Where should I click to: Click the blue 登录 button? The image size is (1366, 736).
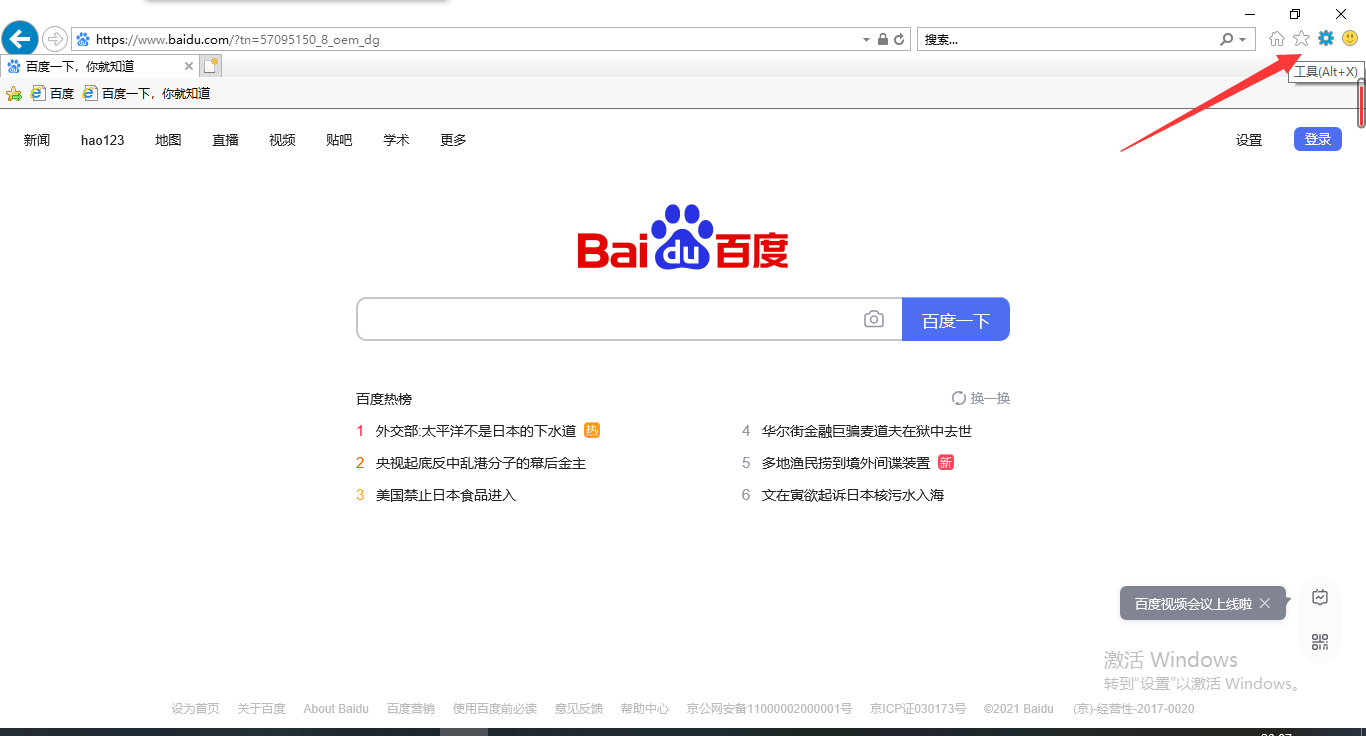[1317, 139]
